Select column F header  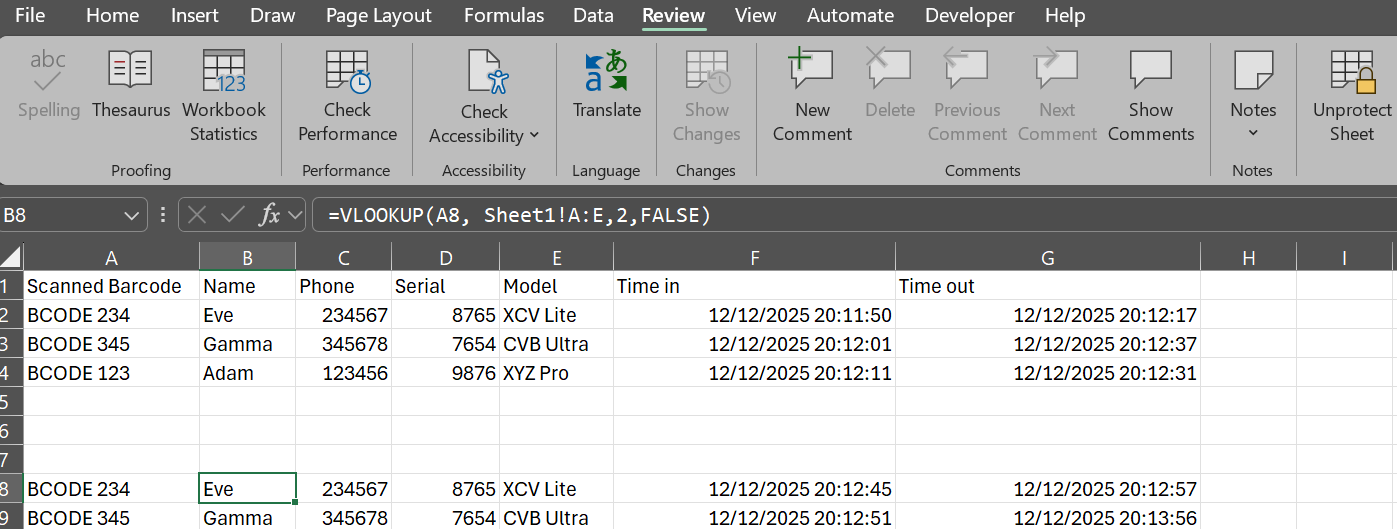754,258
